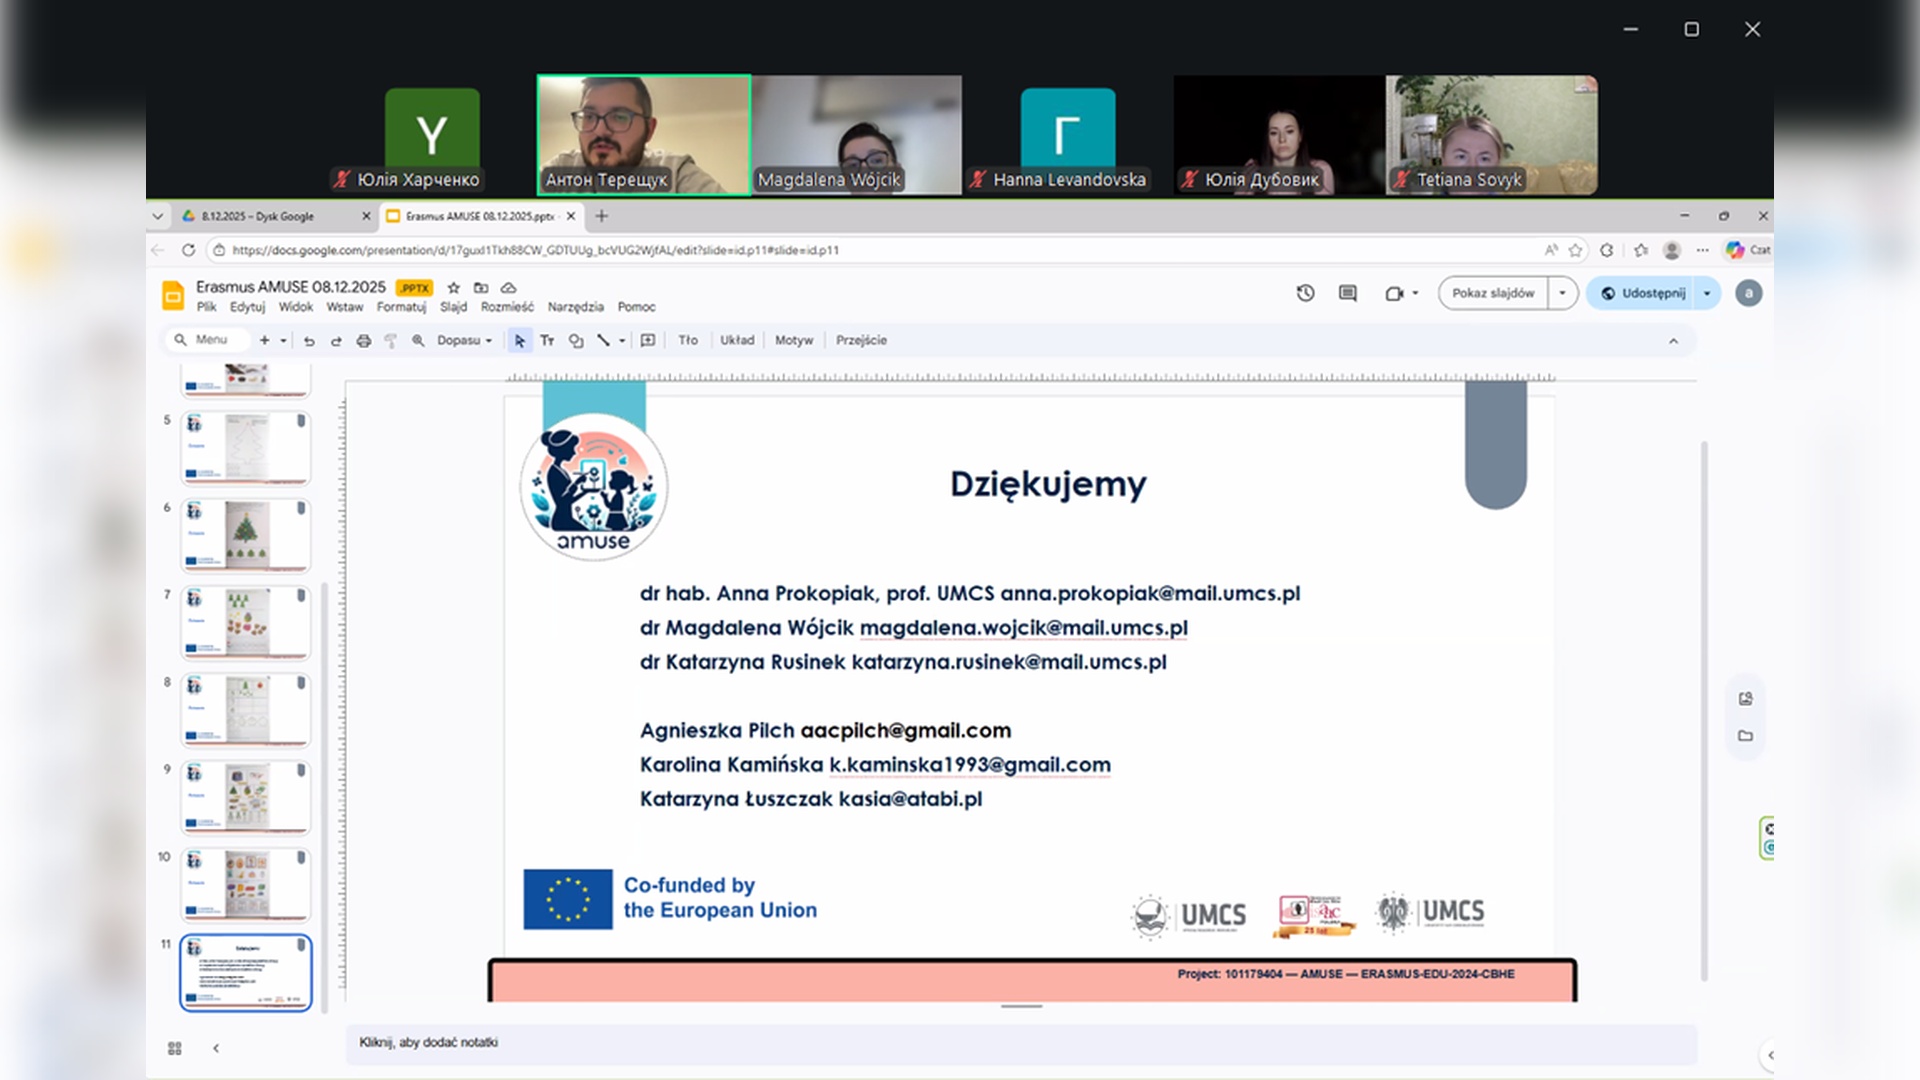This screenshot has height=1080, width=1920.
Task: Star the Erasmus AMUSE presentation
Action: pos(453,287)
